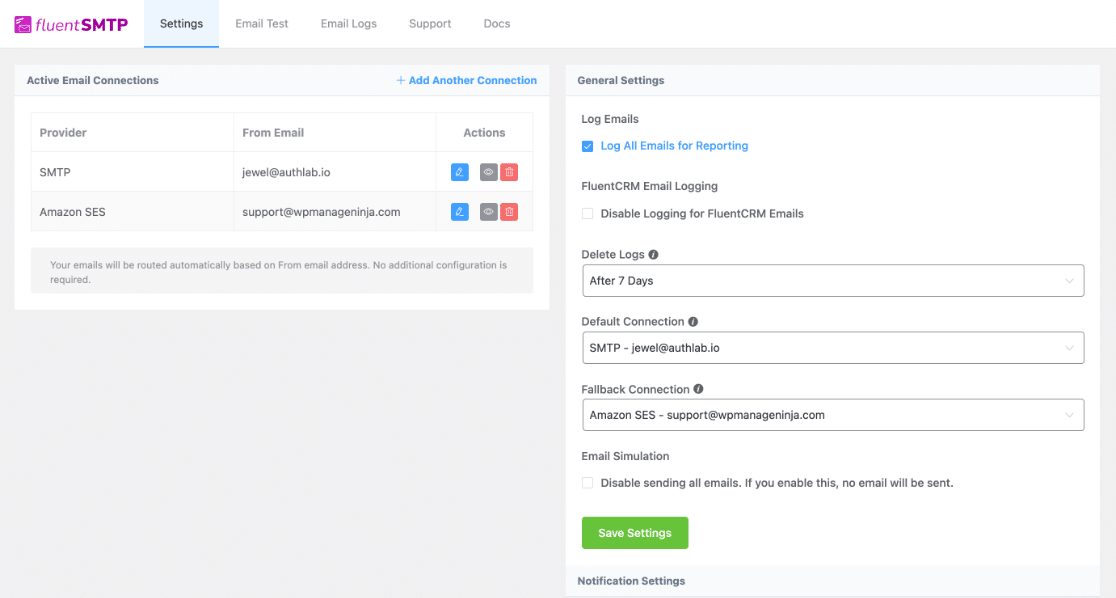
Task: Delete the SMTP jewel@authlab.io connection
Action: pos(509,172)
